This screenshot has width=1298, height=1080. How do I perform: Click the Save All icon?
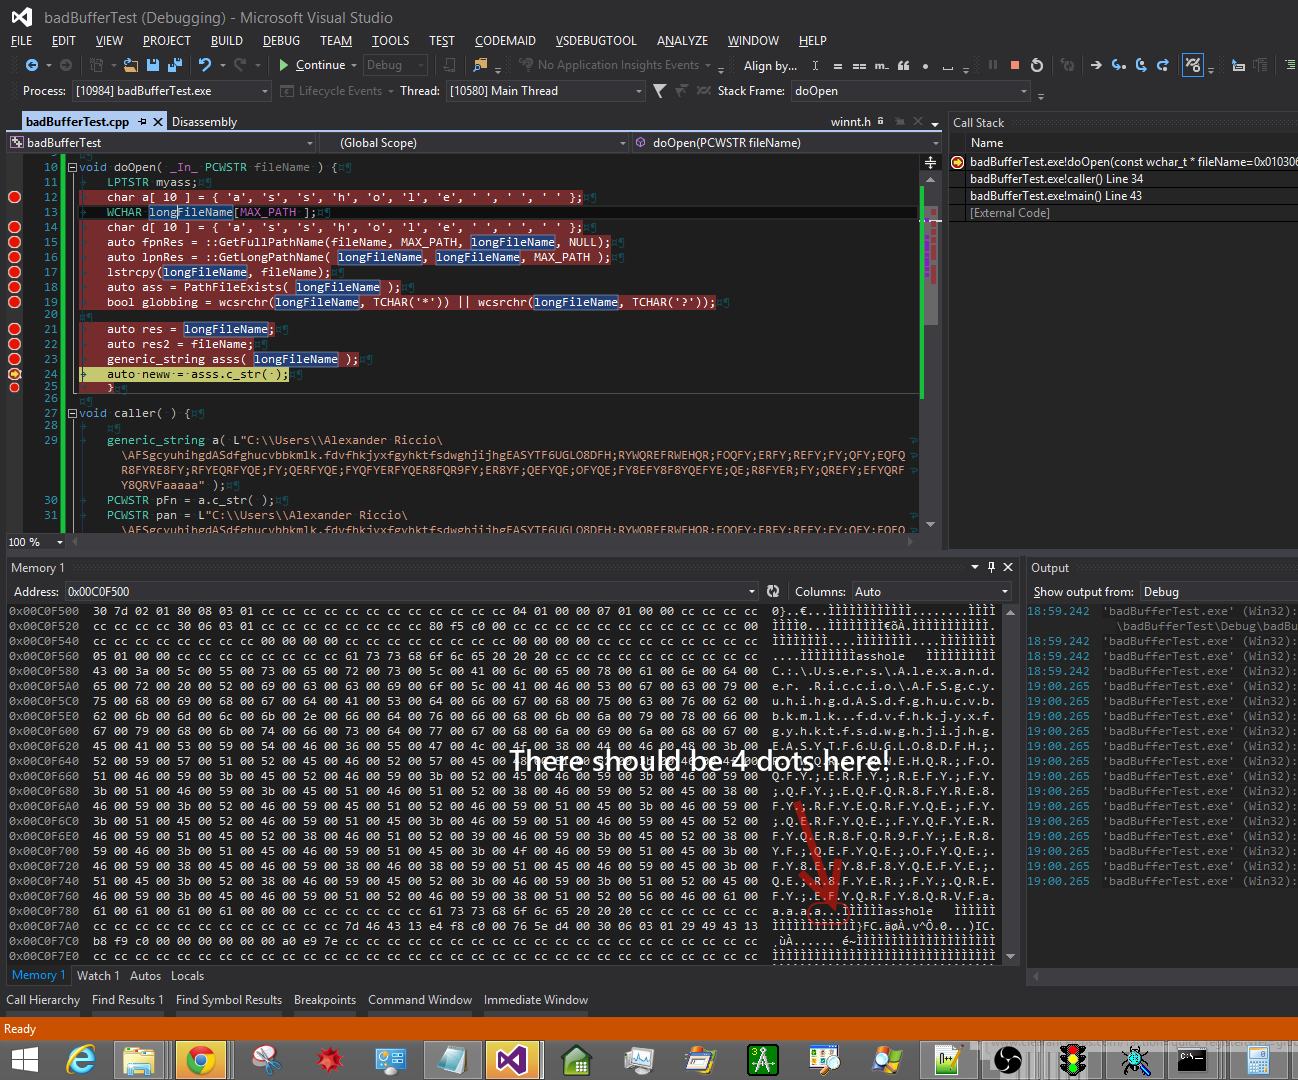click(174, 65)
